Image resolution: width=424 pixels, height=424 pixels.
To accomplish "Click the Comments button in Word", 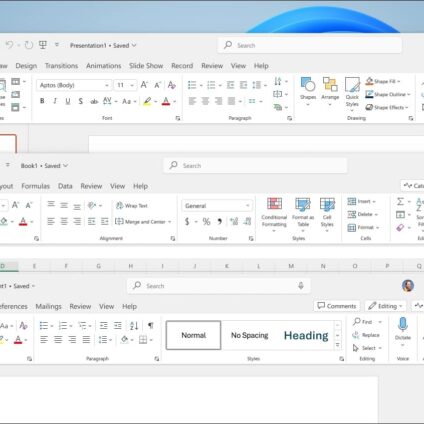I will pyautogui.click(x=337, y=306).
